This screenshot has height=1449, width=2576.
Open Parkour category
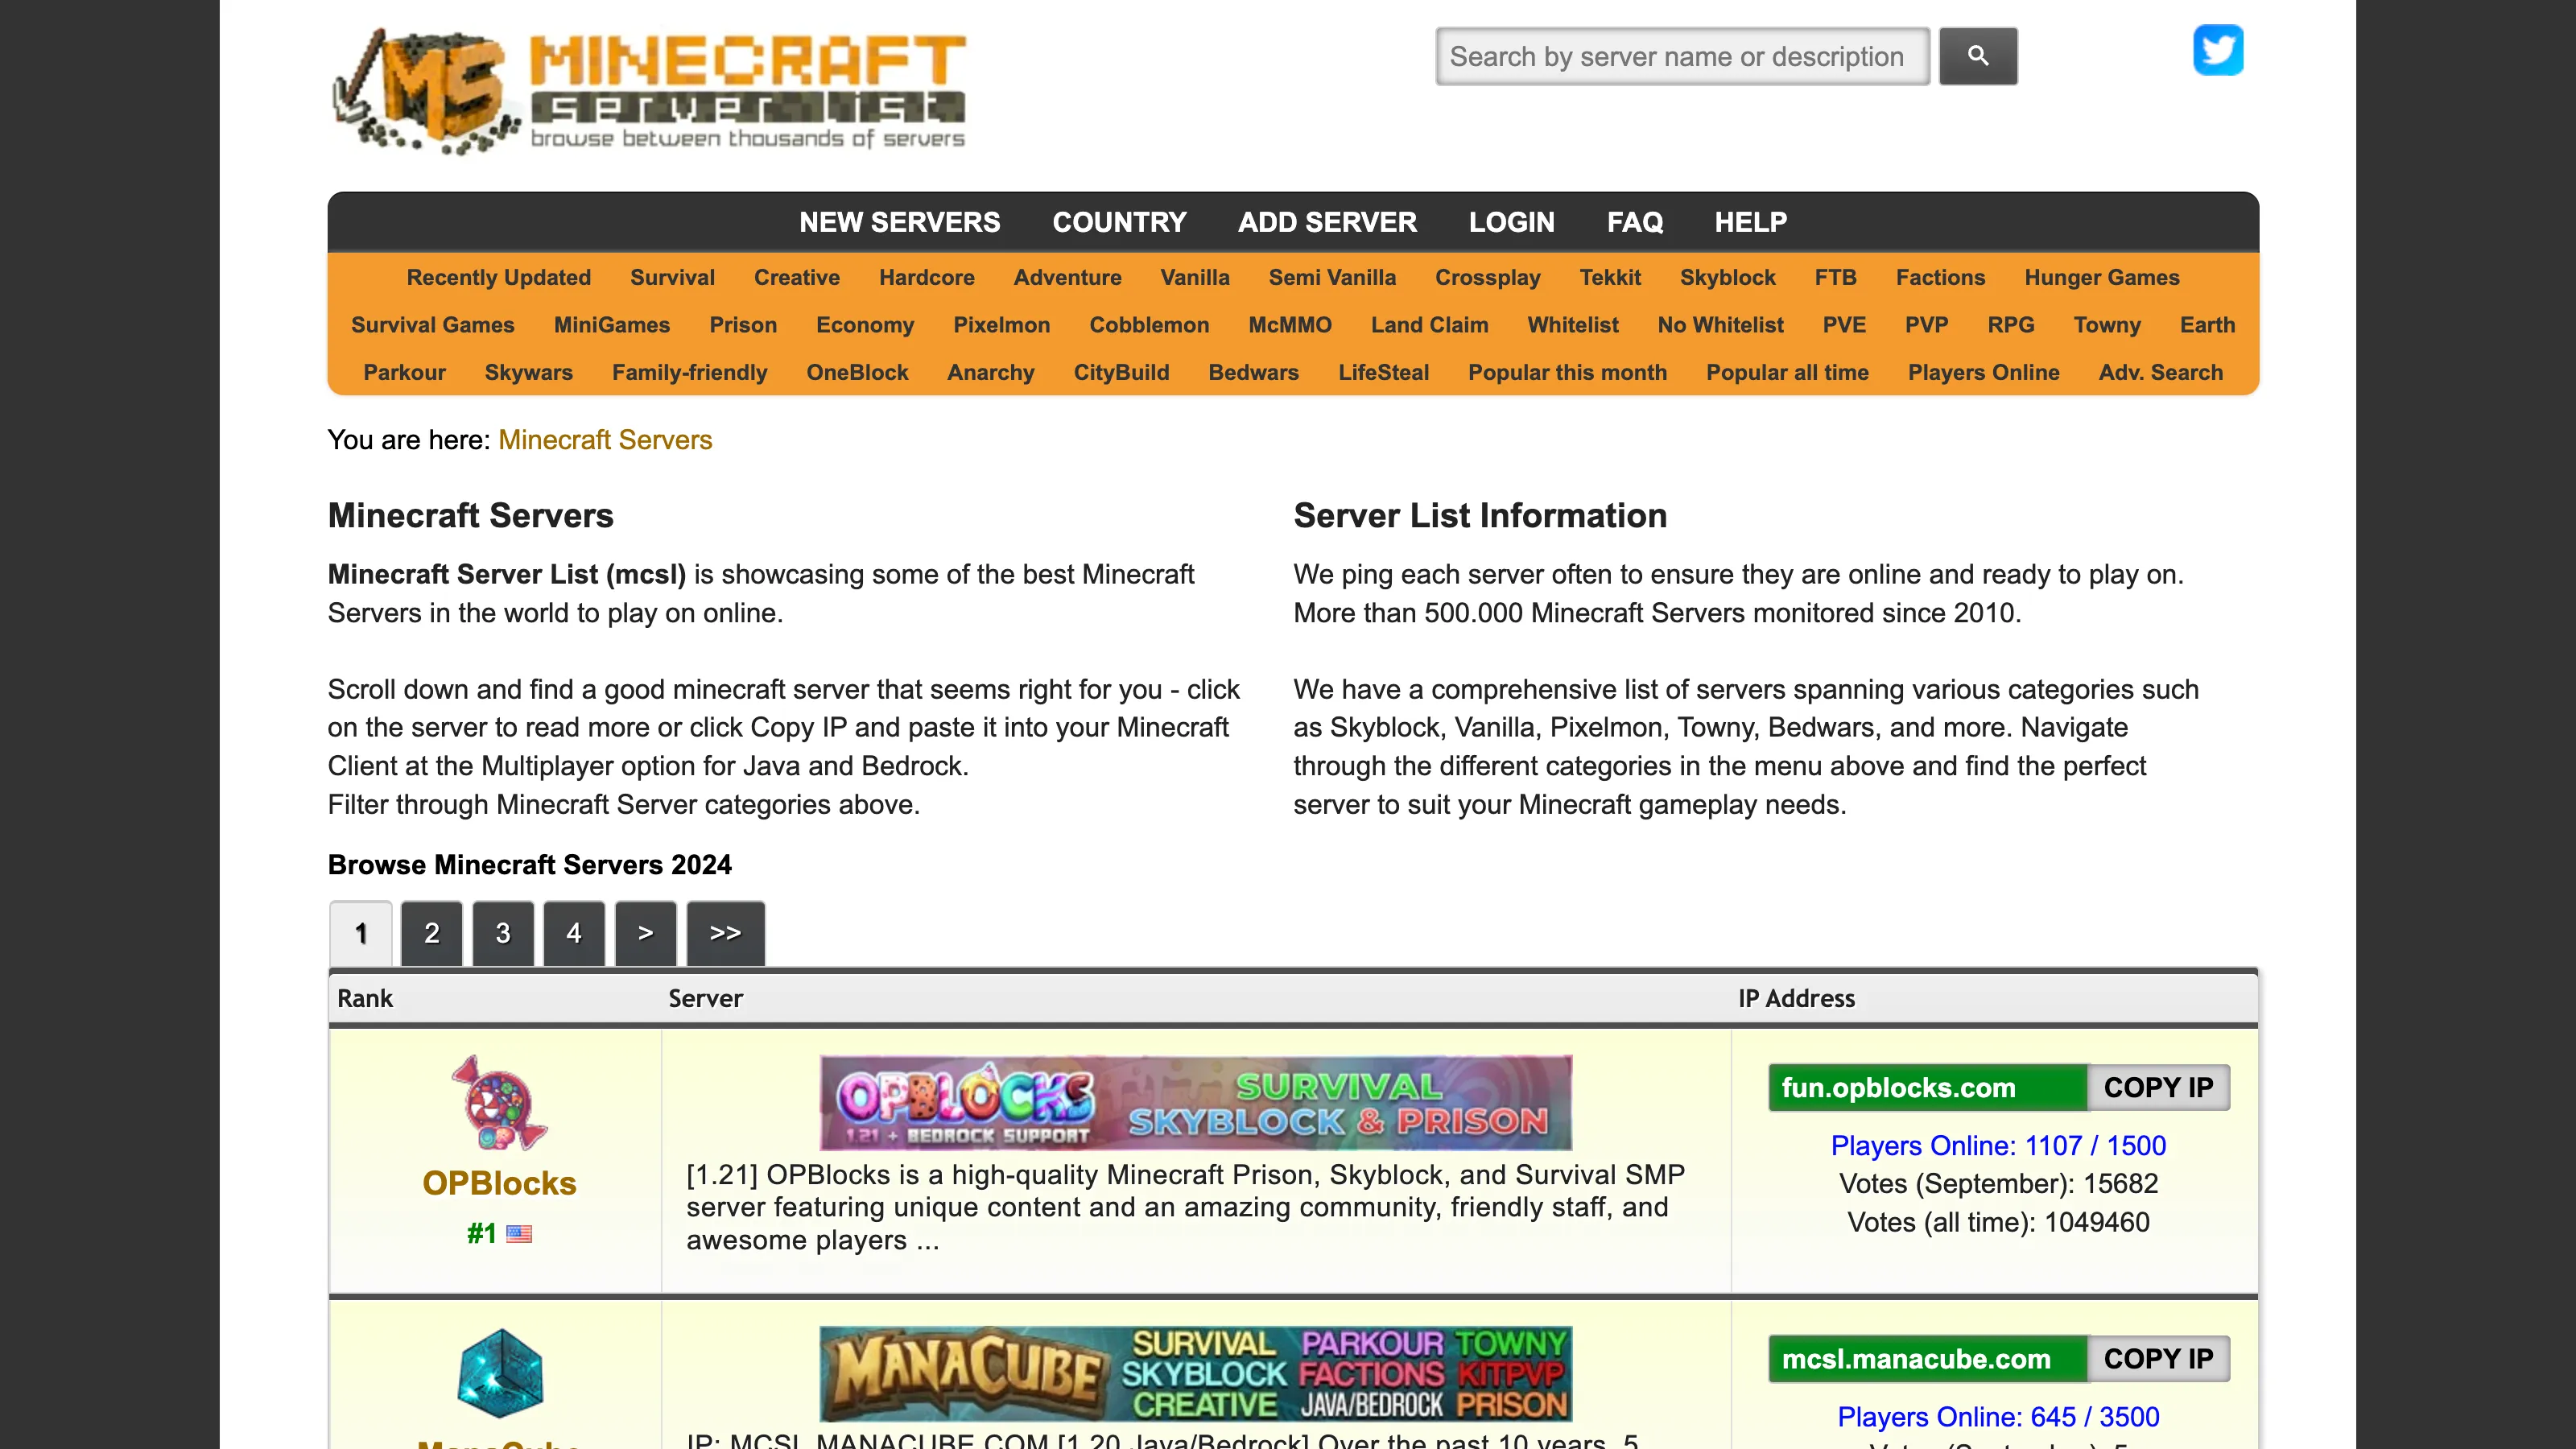point(404,372)
